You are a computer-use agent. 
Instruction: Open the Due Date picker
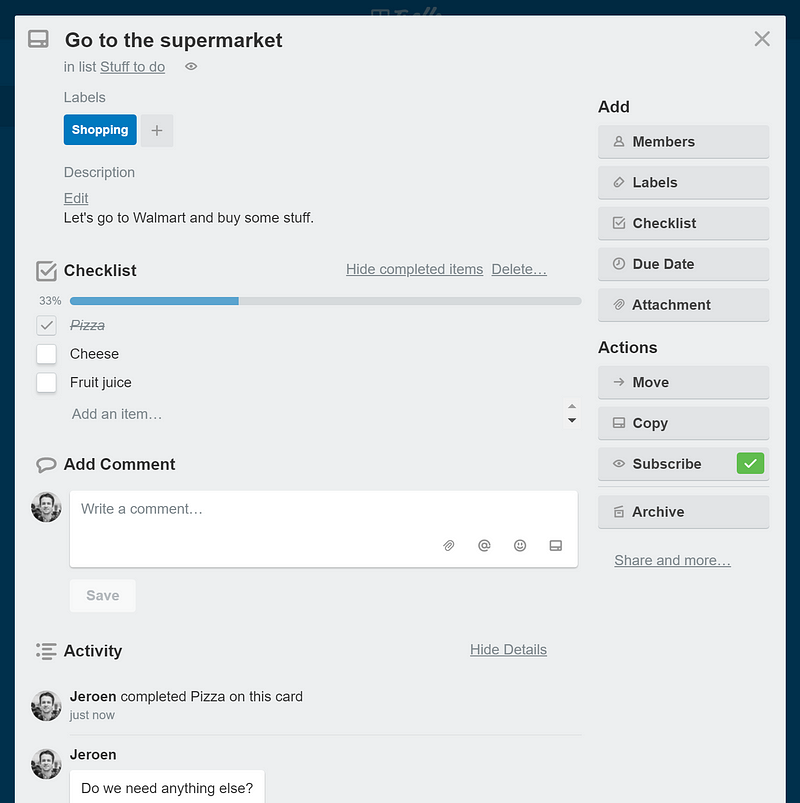(x=683, y=264)
